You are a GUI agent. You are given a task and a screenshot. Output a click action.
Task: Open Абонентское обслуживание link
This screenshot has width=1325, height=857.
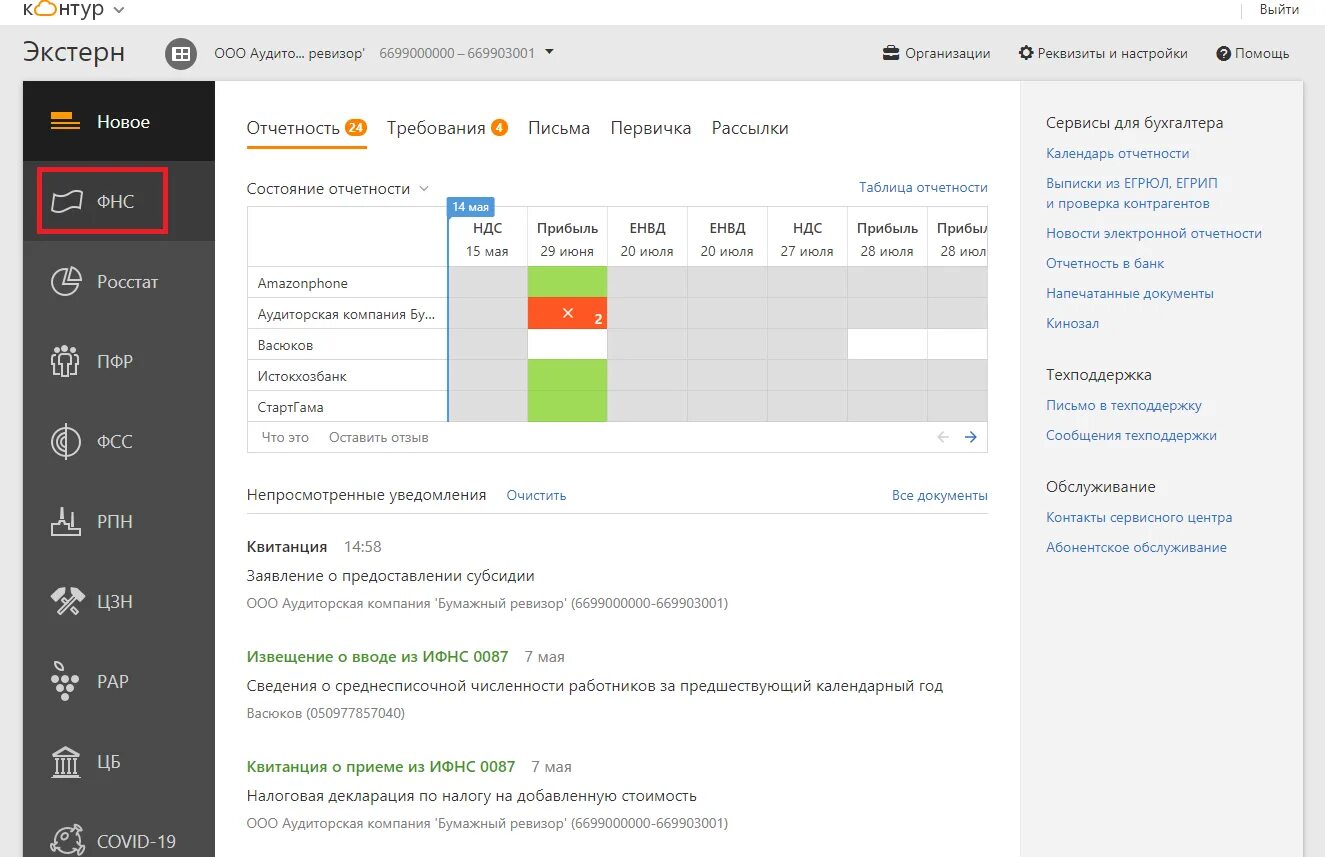(x=1136, y=547)
